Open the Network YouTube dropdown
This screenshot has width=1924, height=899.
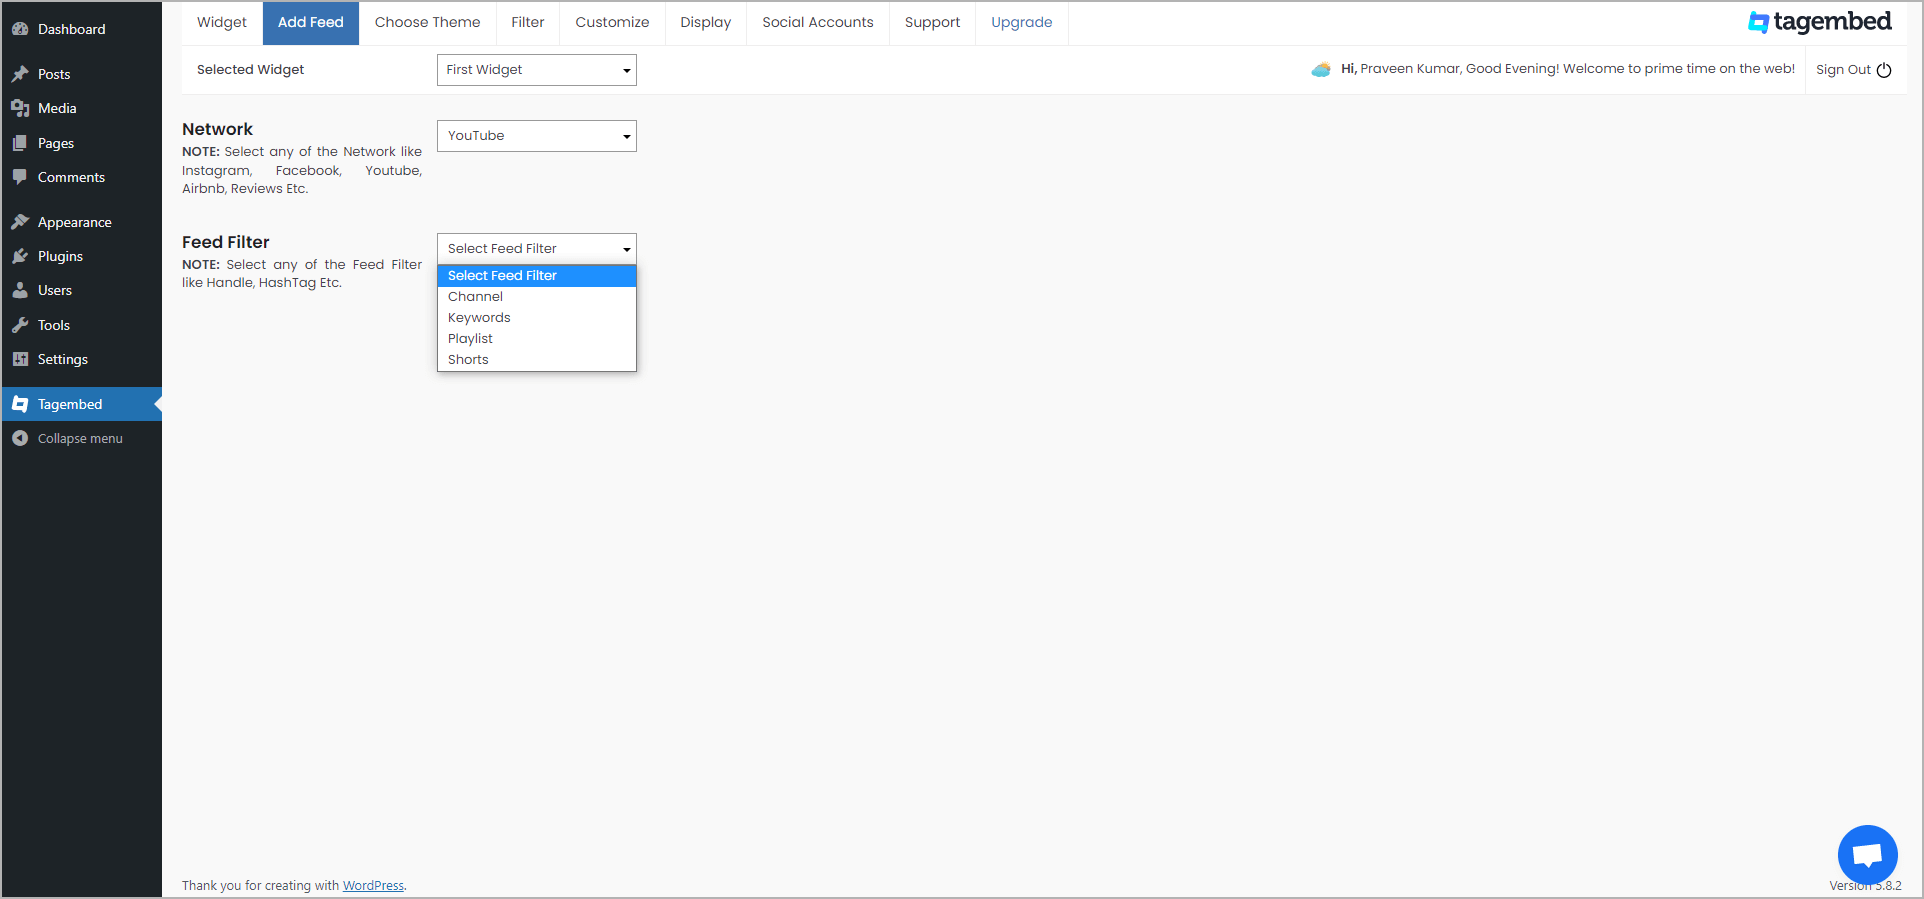click(x=537, y=136)
